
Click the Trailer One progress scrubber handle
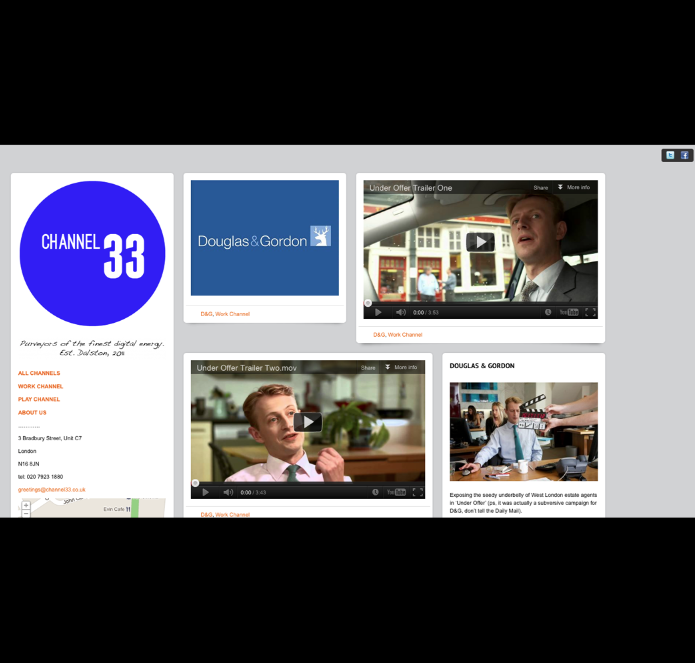tap(368, 303)
